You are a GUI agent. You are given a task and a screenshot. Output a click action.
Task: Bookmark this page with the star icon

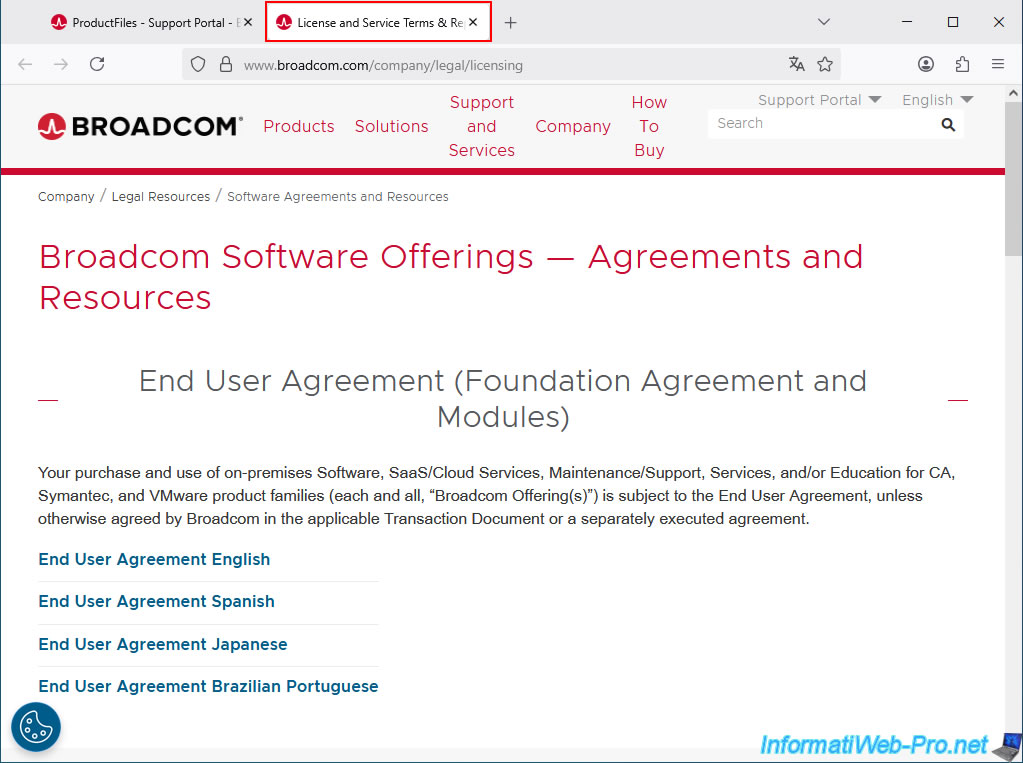(x=825, y=64)
